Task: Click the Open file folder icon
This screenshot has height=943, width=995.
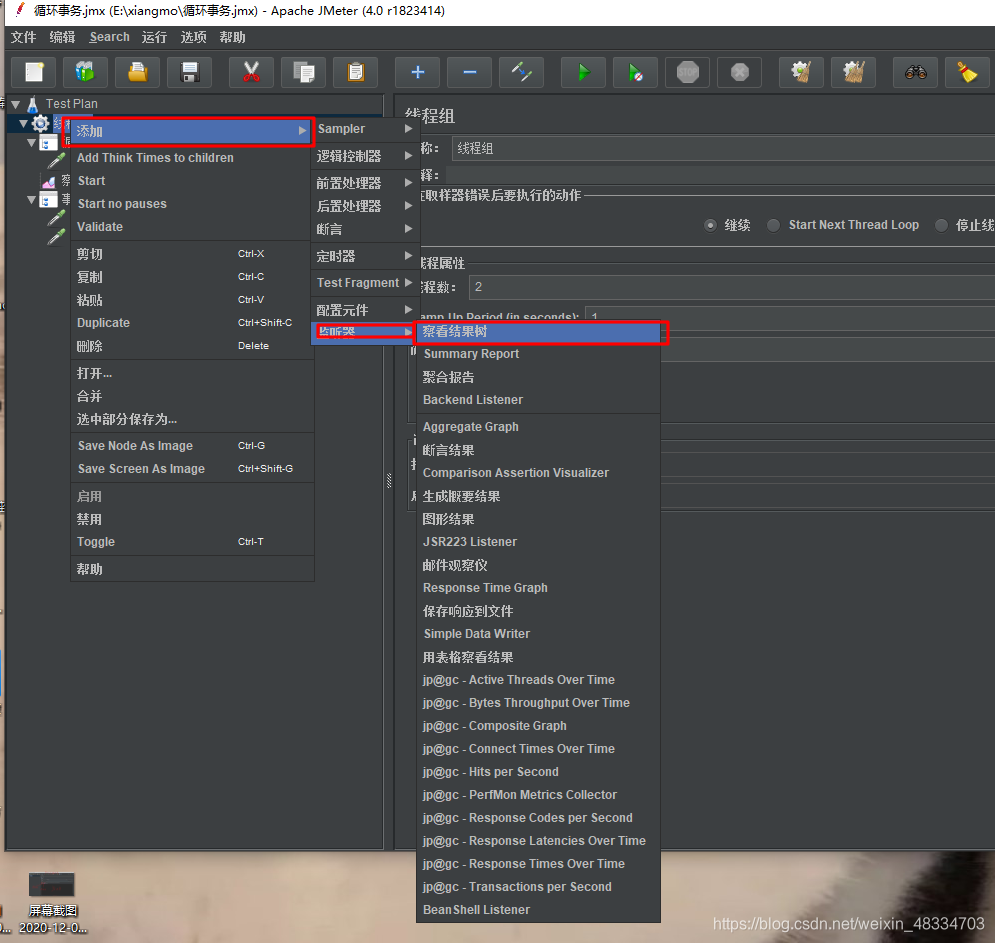Action: point(138,72)
